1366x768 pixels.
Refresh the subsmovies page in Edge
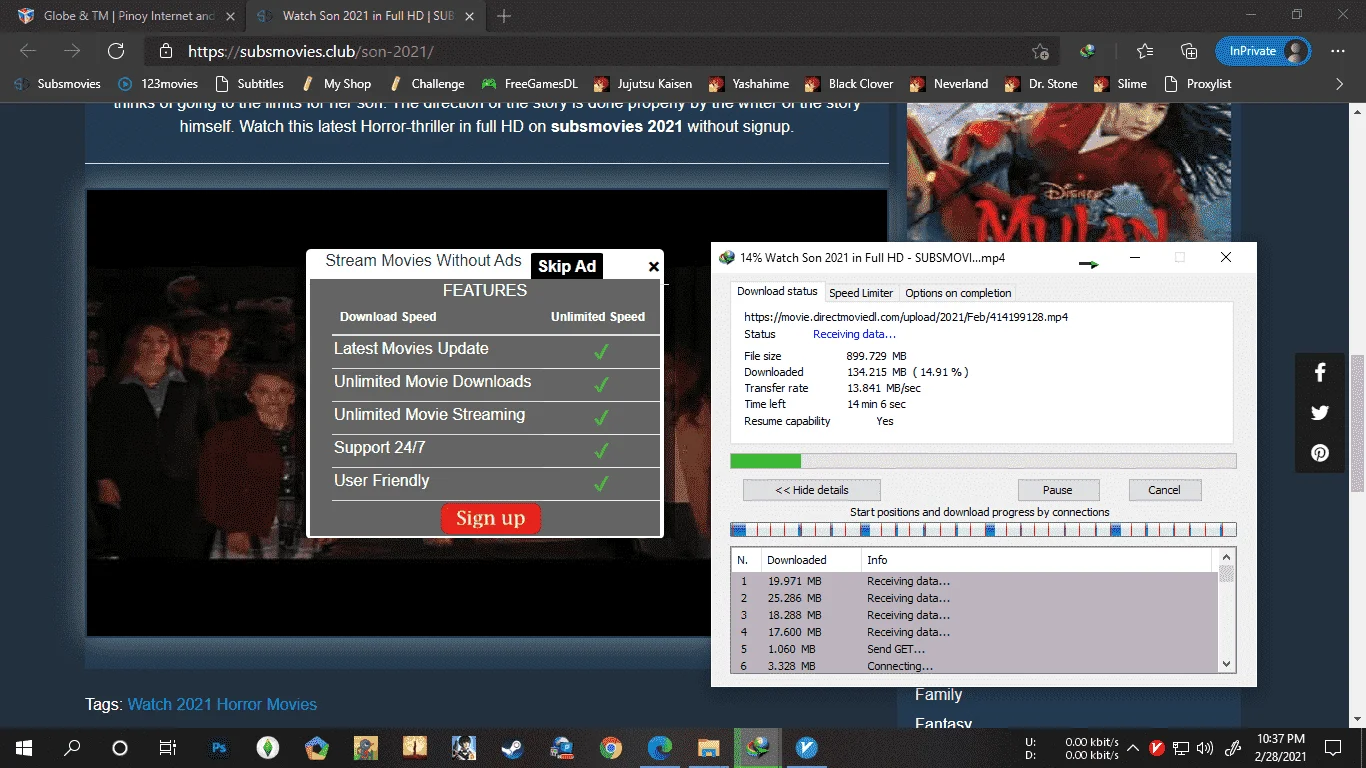[x=116, y=51]
